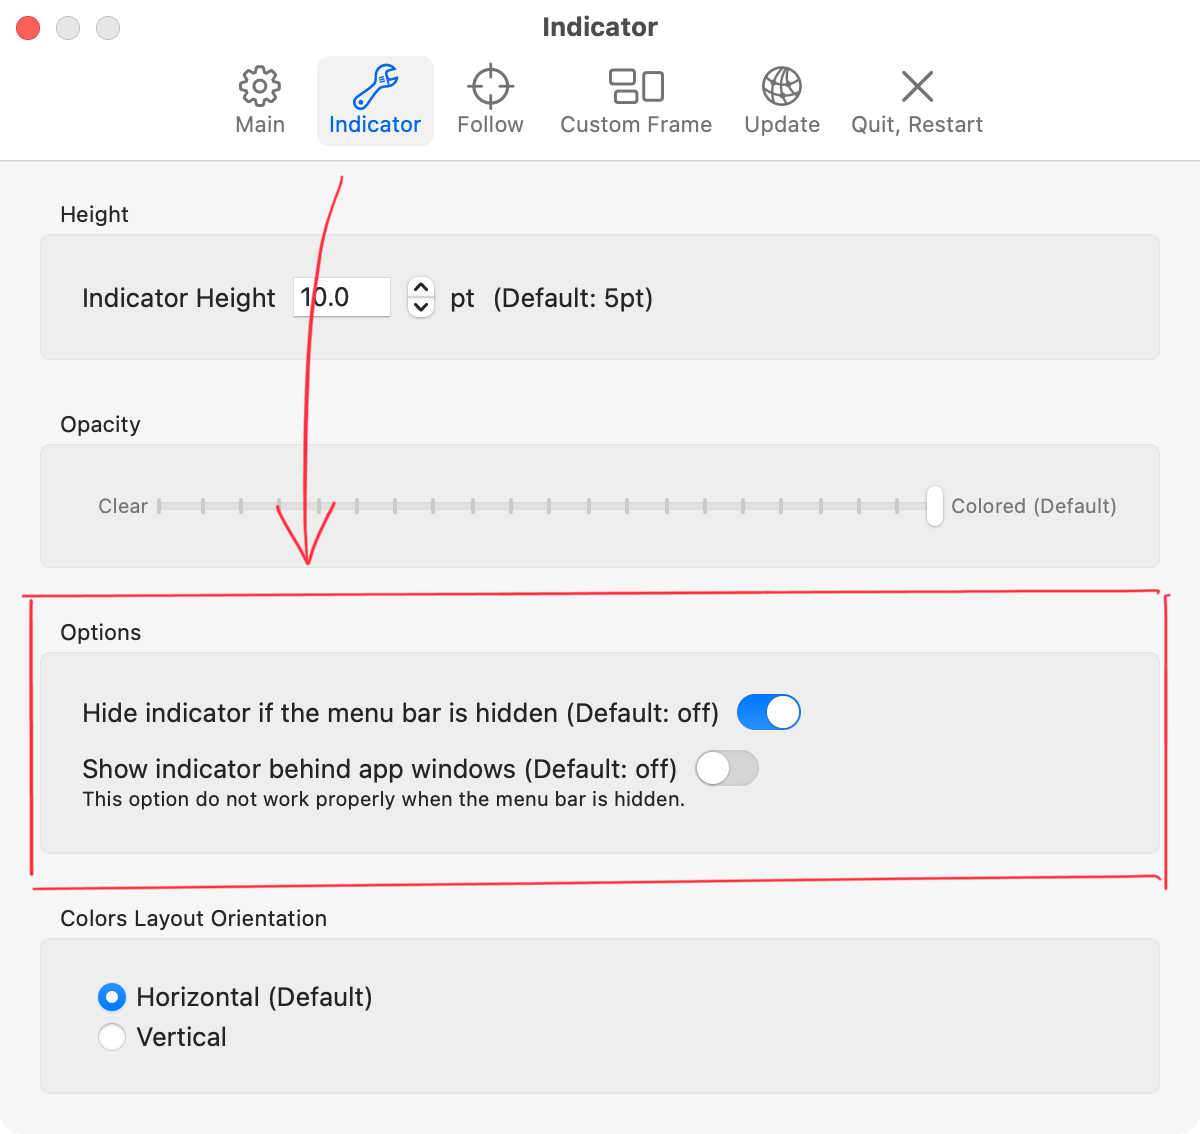This screenshot has height=1134, width=1200.
Task: Open the Custom Frame section
Action: click(x=636, y=100)
